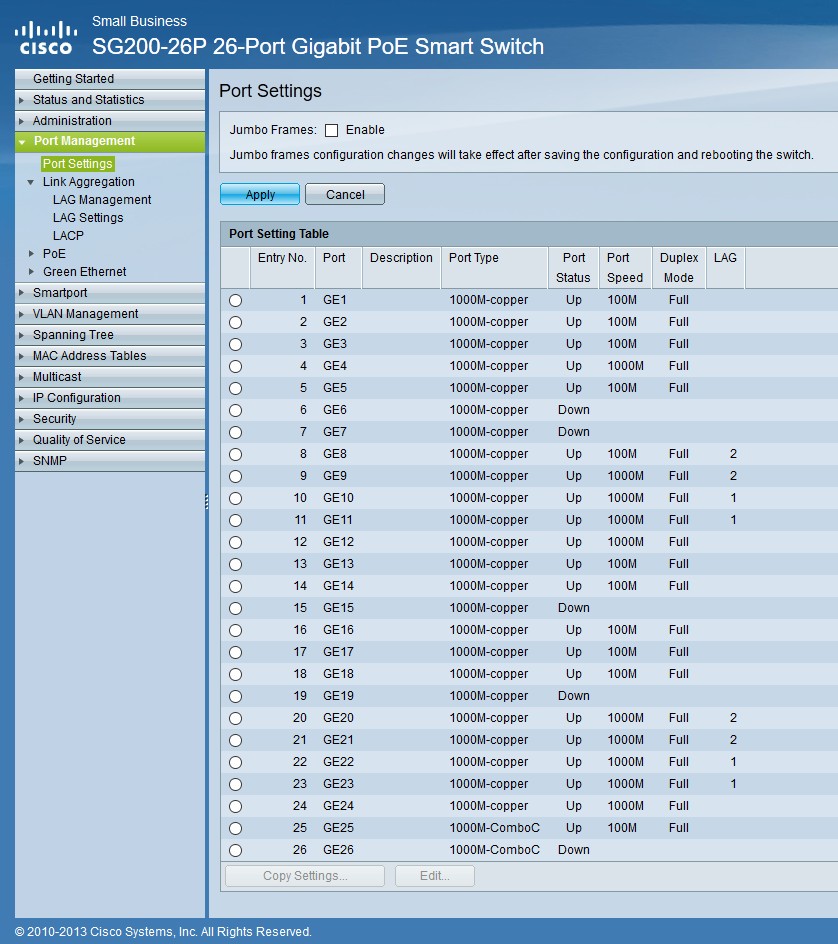
Task: Select the radio button for port GE4
Action: click(235, 366)
